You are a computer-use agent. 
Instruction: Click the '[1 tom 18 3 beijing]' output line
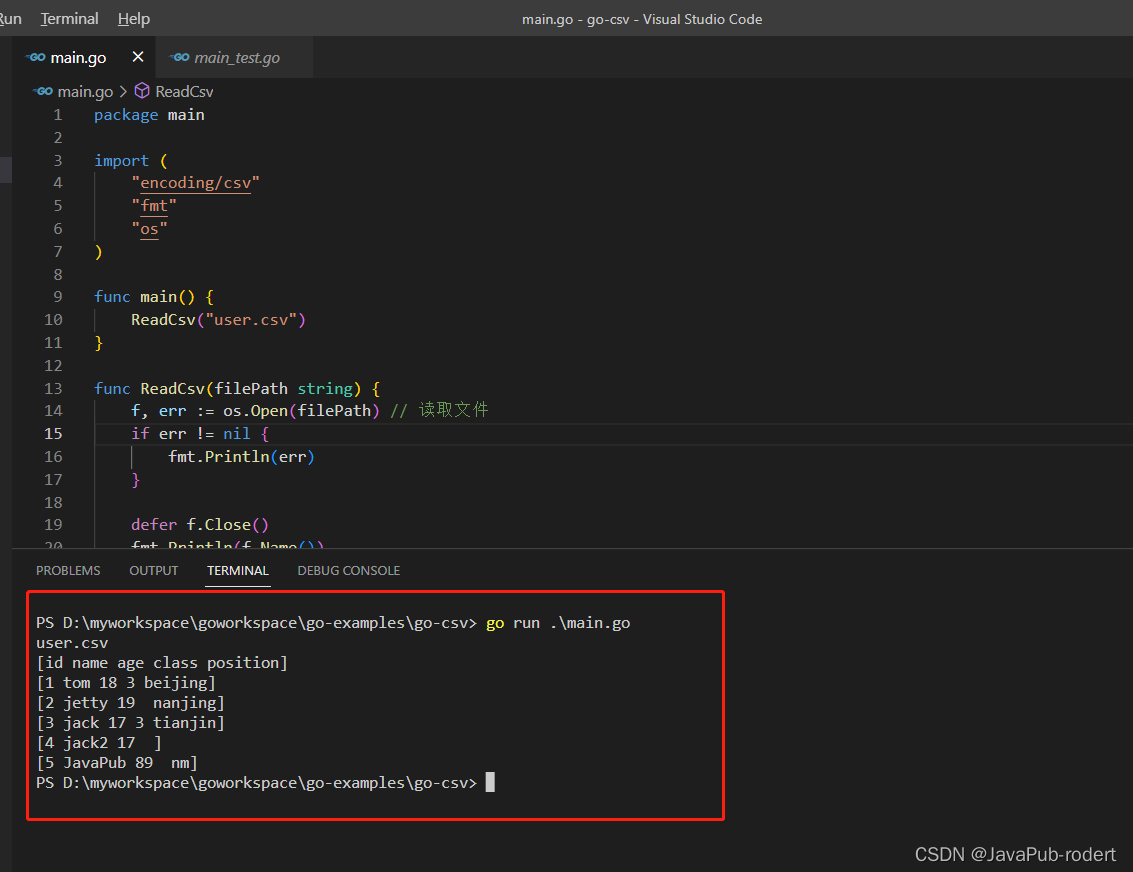click(126, 683)
